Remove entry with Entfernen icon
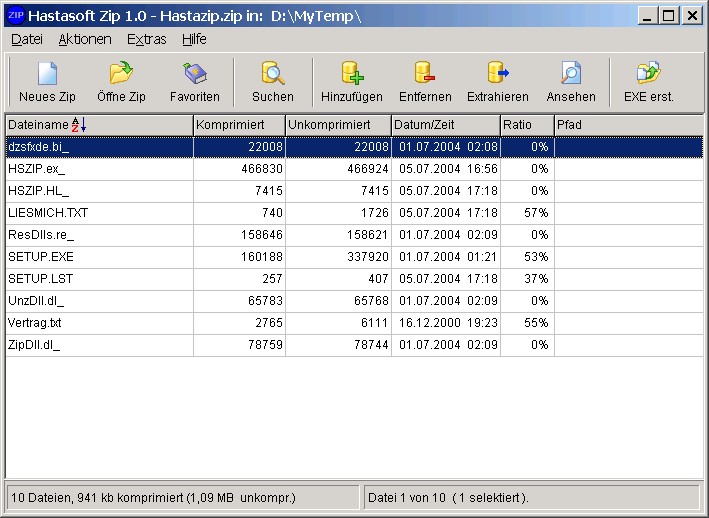Screen dimensions: 709x518 pos(425,73)
